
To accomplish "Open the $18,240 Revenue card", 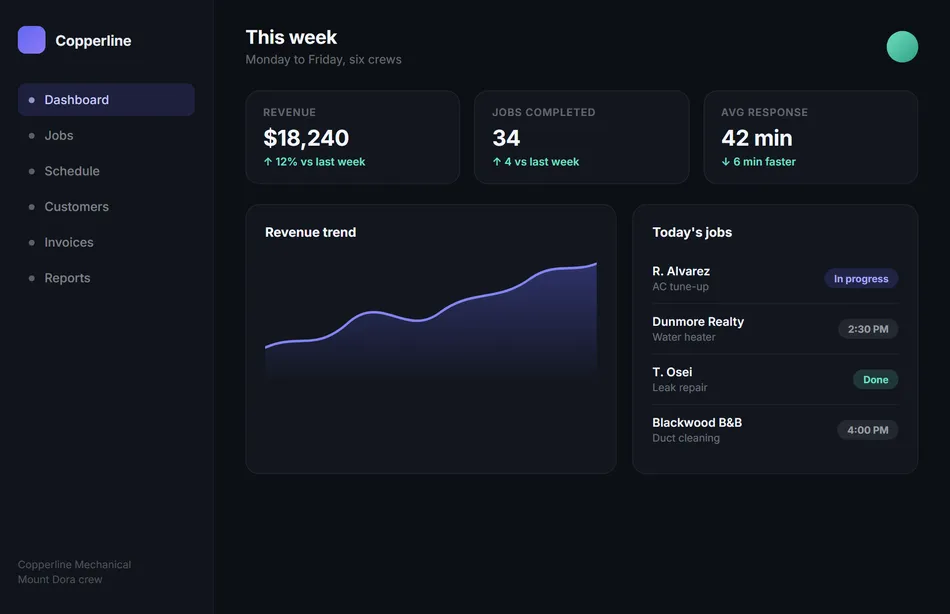I will [x=353, y=137].
